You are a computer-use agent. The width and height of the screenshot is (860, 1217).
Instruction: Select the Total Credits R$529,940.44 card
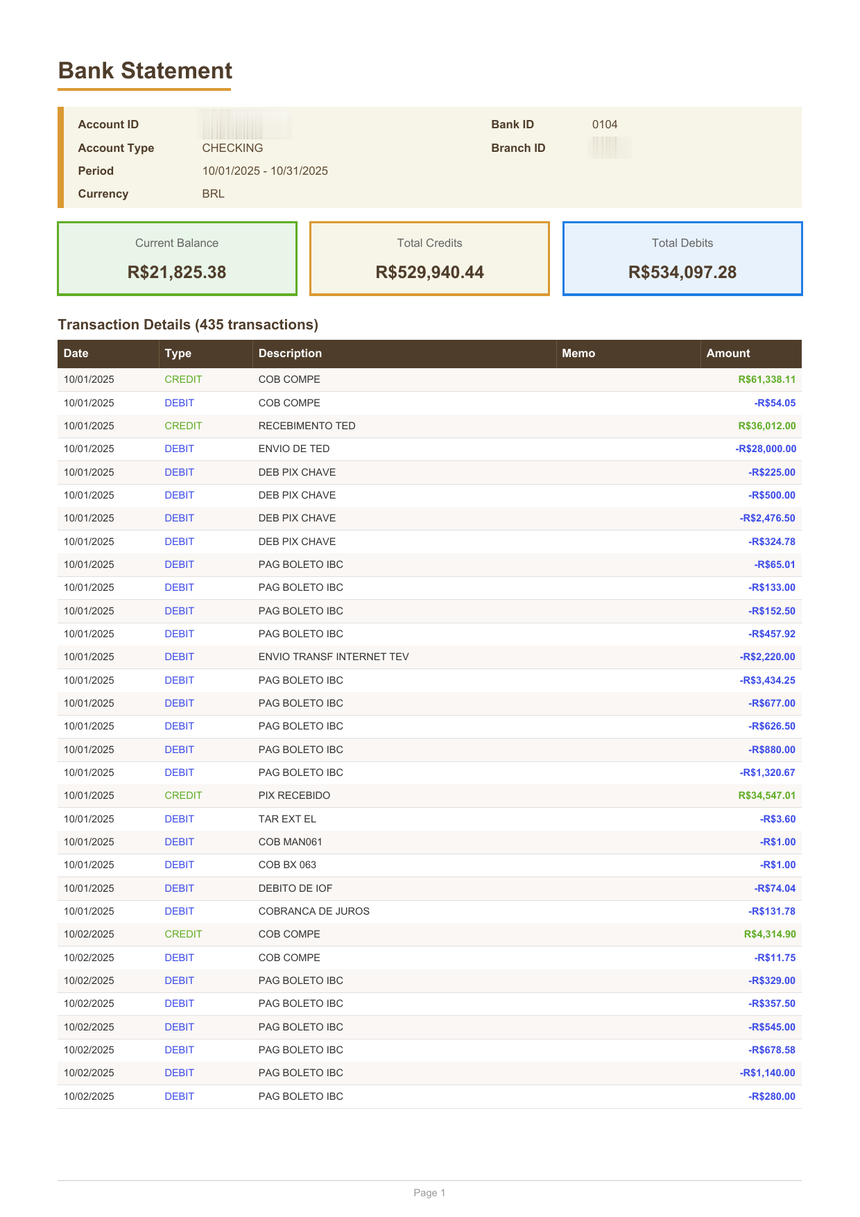430,258
